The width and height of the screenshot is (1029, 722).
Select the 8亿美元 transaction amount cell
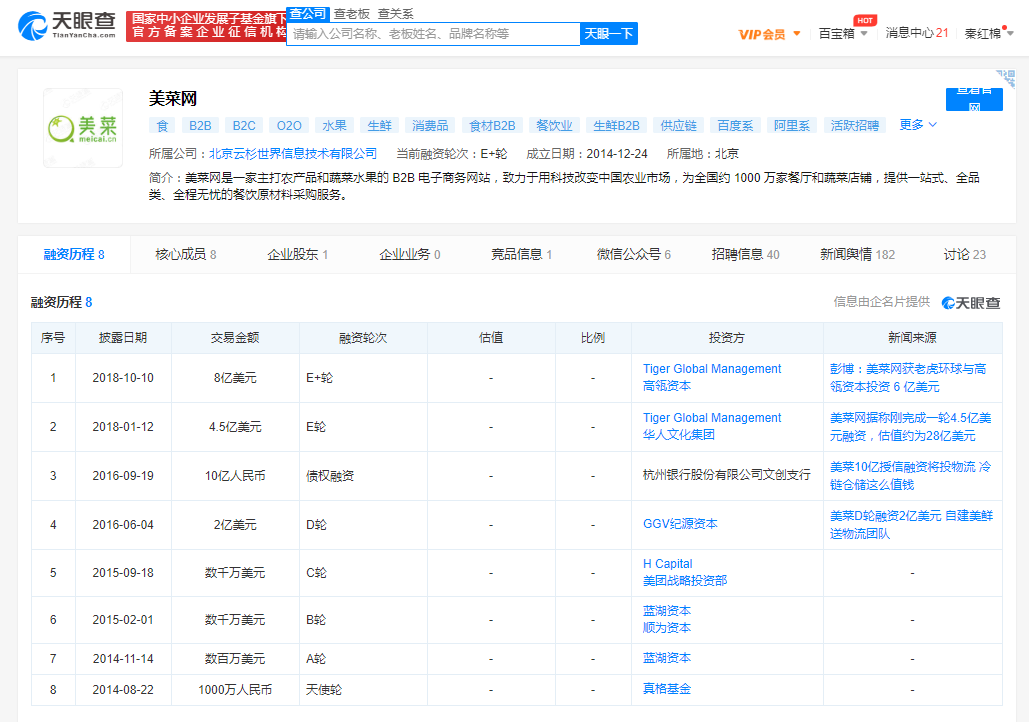pos(235,378)
